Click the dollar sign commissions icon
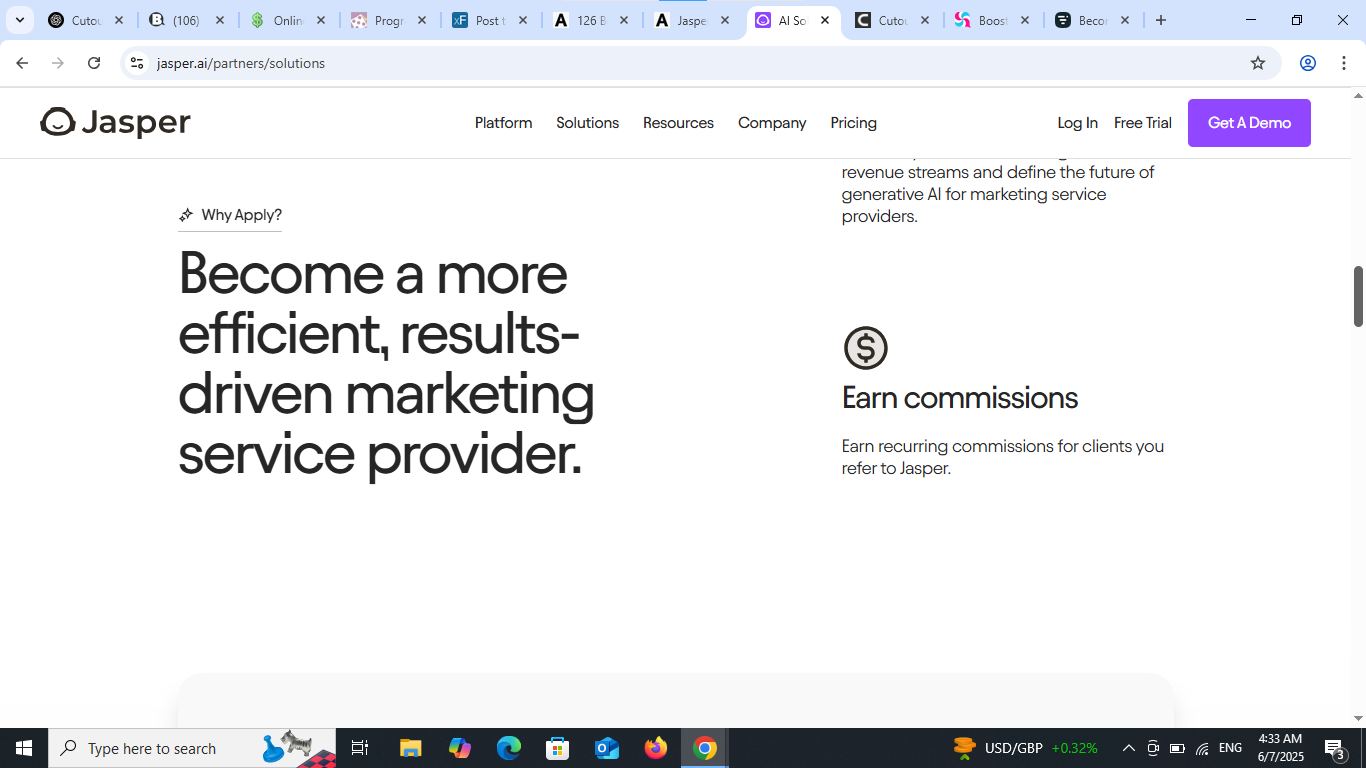1366x768 pixels. [x=865, y=348]
